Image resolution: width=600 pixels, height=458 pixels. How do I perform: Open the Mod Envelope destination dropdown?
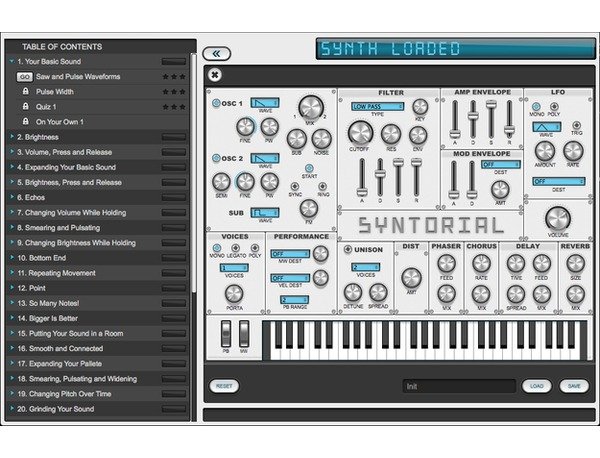tap(498, 164)
